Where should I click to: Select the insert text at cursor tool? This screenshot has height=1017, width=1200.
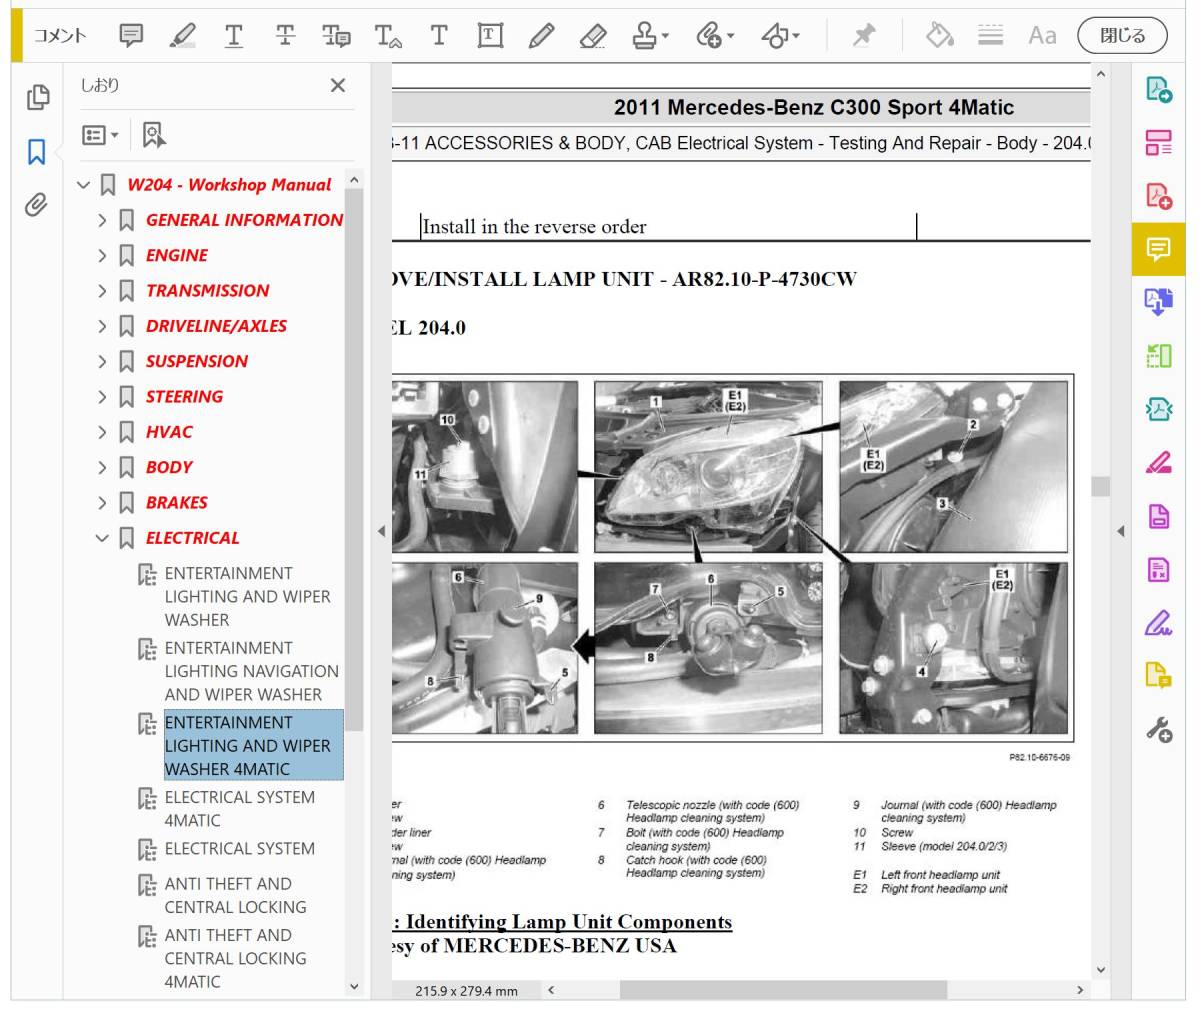coord(388,36)
